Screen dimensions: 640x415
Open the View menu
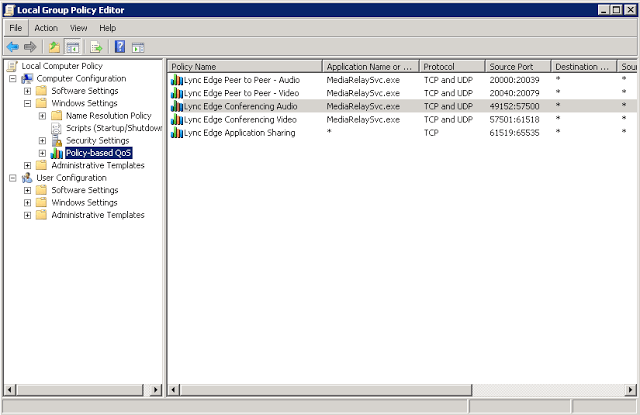78,28
